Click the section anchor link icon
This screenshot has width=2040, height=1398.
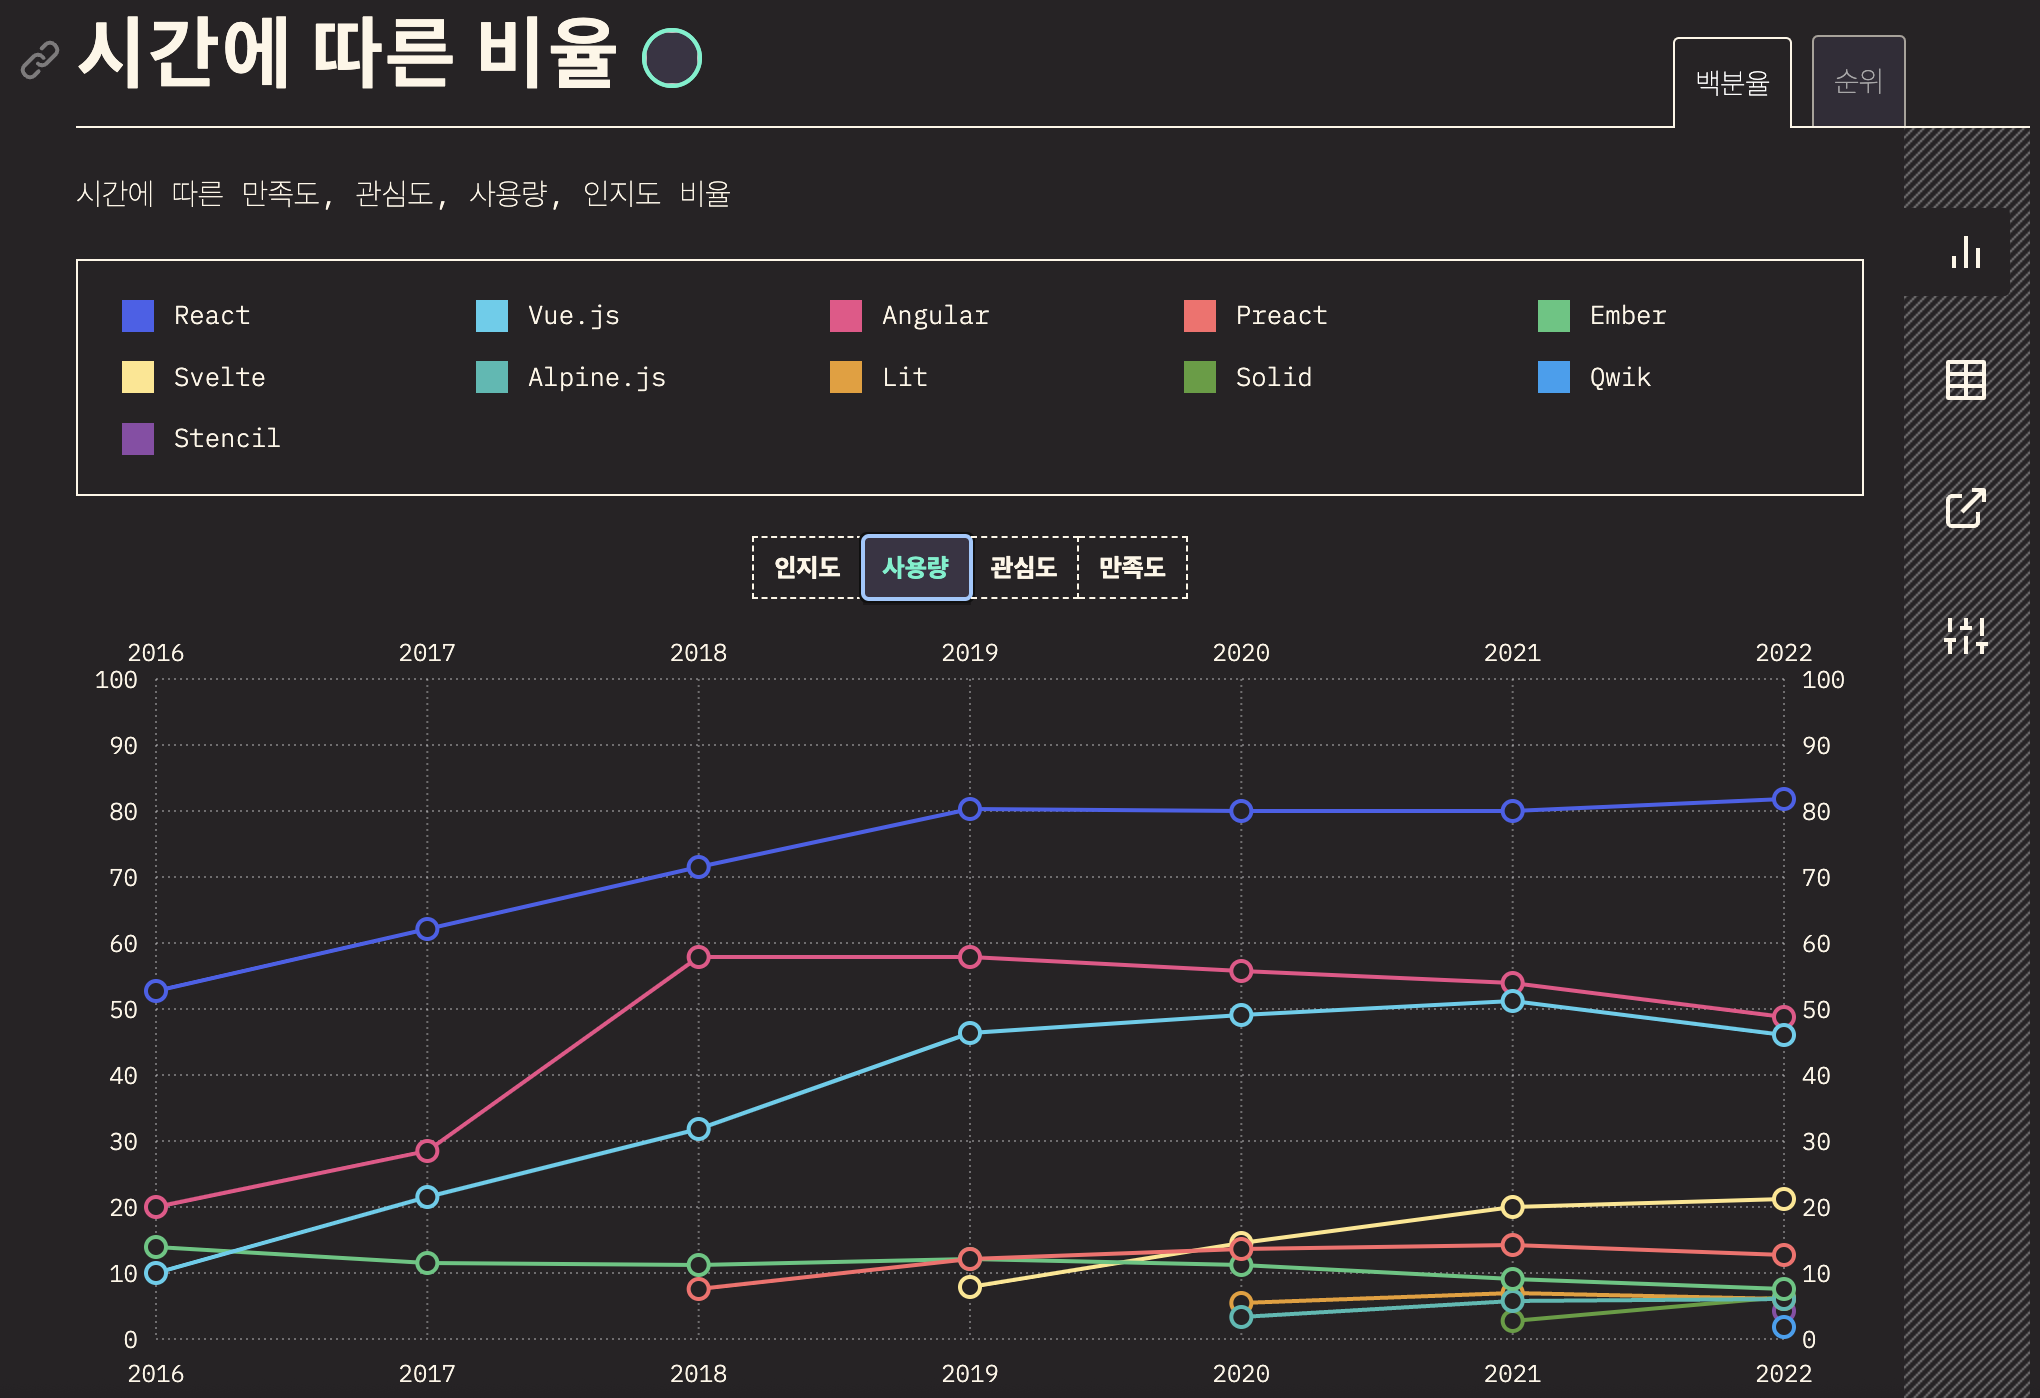point(40,60)
